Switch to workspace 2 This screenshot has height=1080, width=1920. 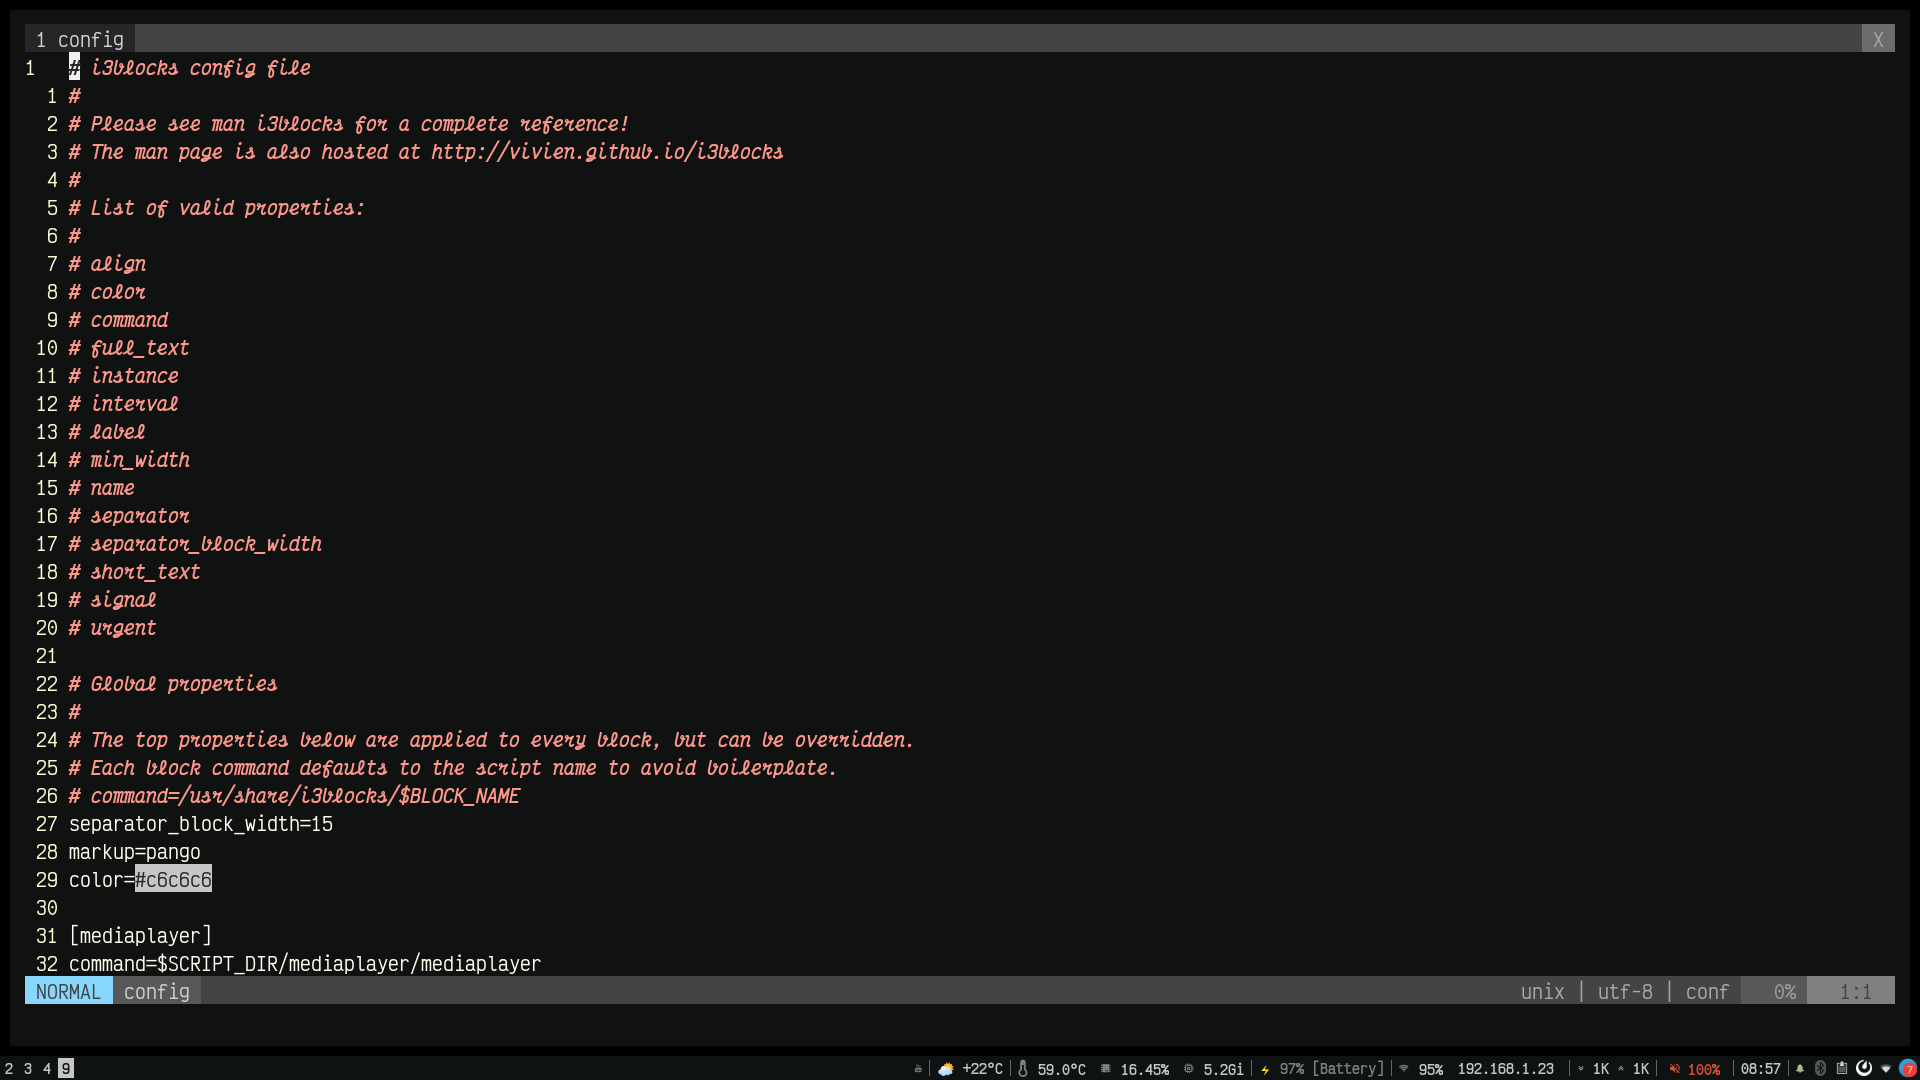coord(9,1069)
